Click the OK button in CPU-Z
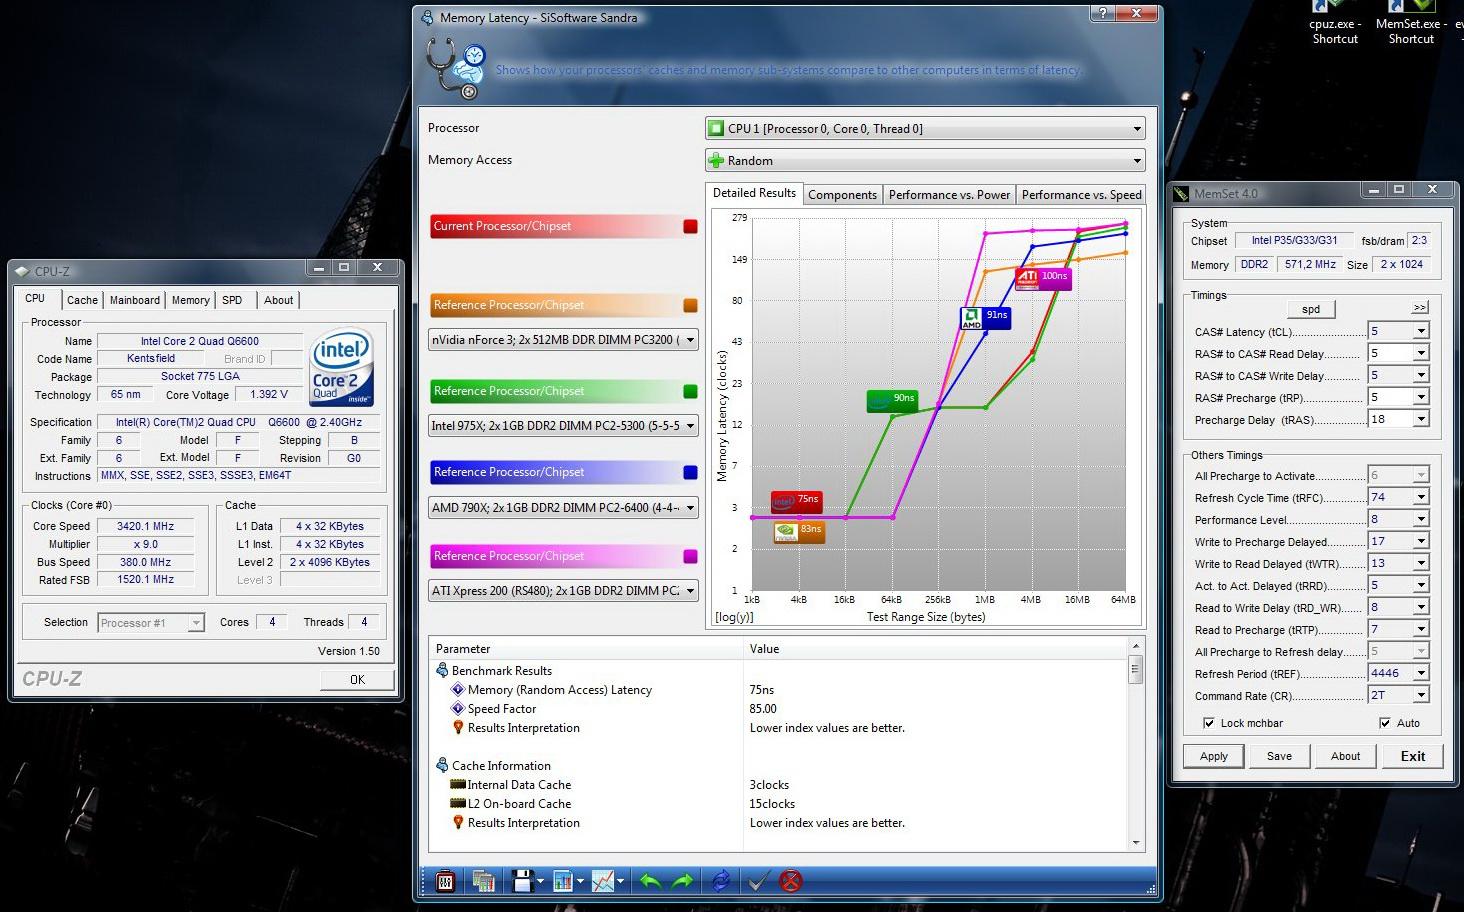Image resolution: width=1464 pixels, height=912 pixels. 357,679
